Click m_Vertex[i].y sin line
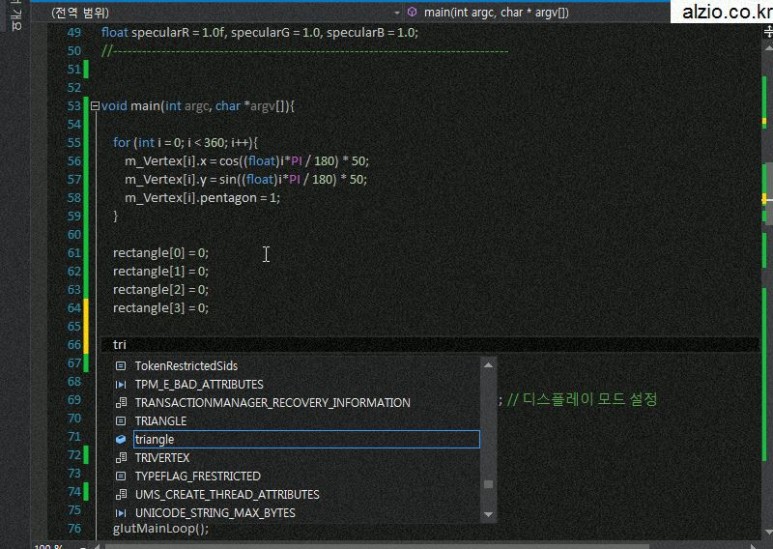This screenshot has height=549, width=773. pos(246,179)
